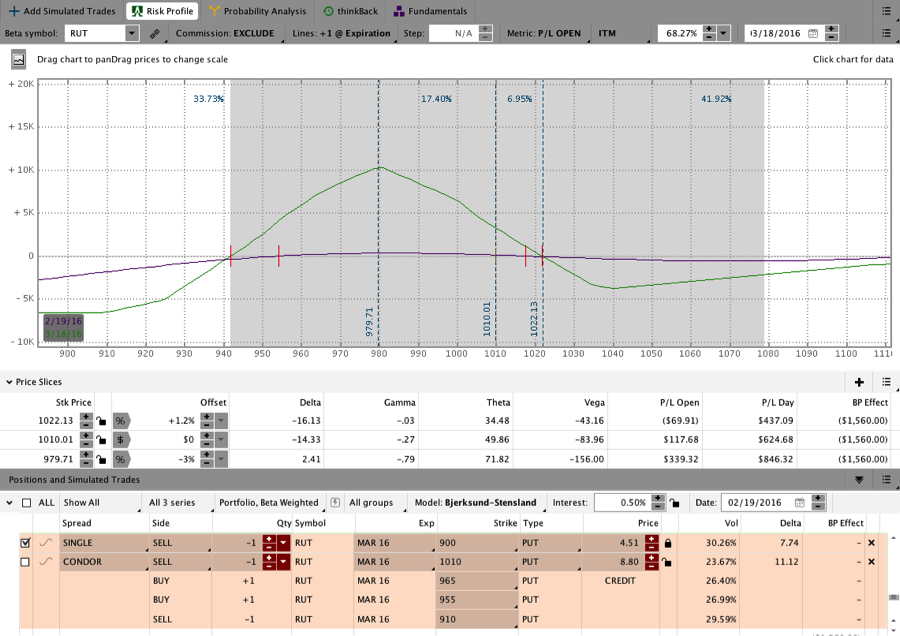Enable the CONDOR spread checkbox
The height and width of the screenshot is (636, 900).
(x=25, y=562)
